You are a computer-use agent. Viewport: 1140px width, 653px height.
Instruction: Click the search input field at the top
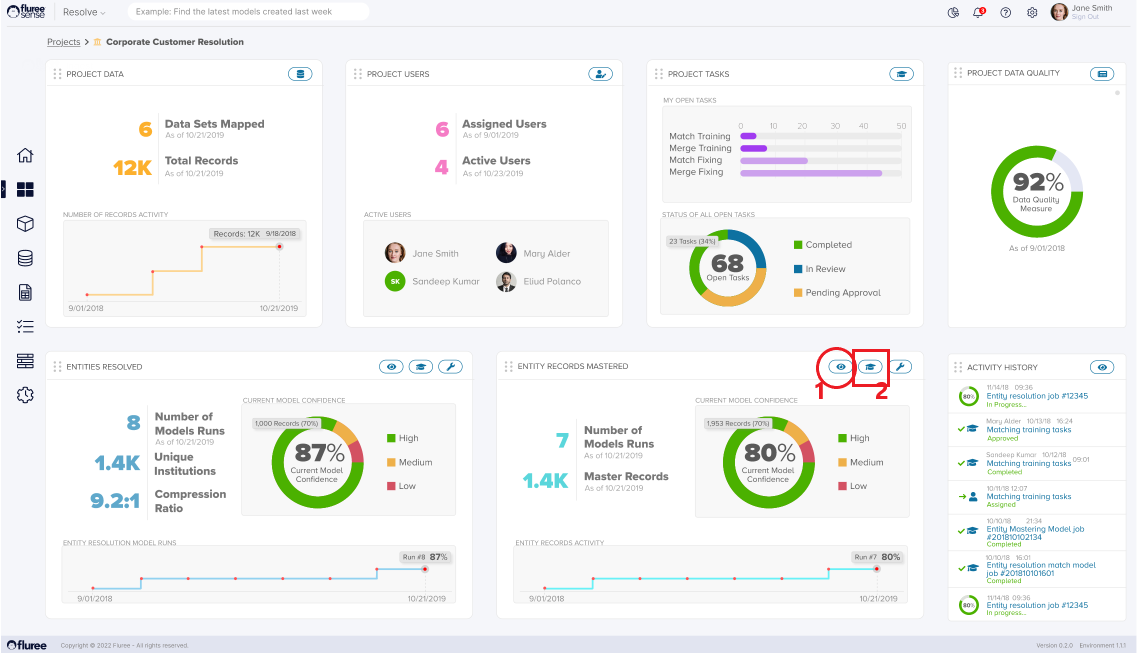[x=247, y=12]
